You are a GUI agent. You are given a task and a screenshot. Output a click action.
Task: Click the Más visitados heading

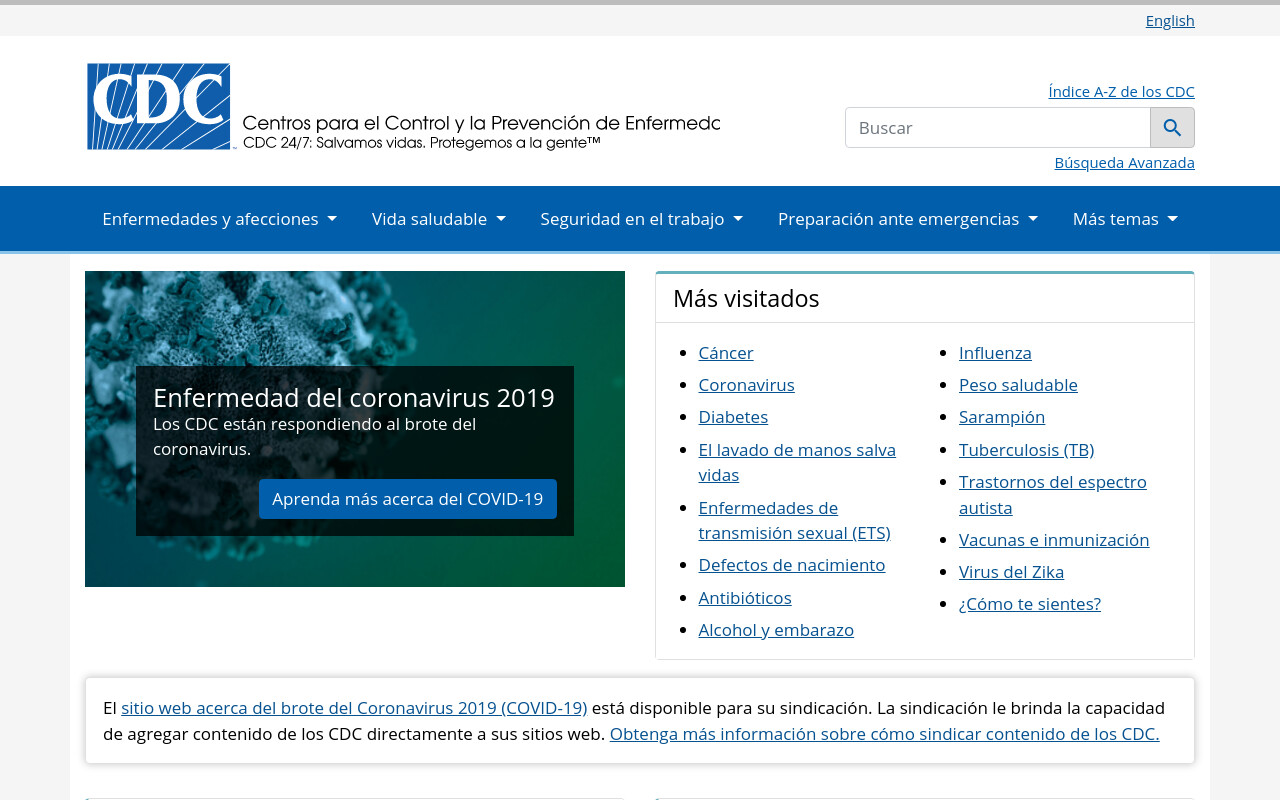tap(746, 299)
